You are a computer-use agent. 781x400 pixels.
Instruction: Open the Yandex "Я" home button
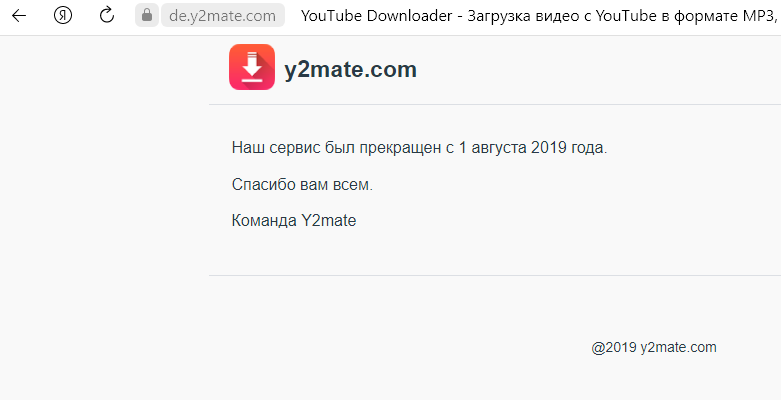click(63, 15)
